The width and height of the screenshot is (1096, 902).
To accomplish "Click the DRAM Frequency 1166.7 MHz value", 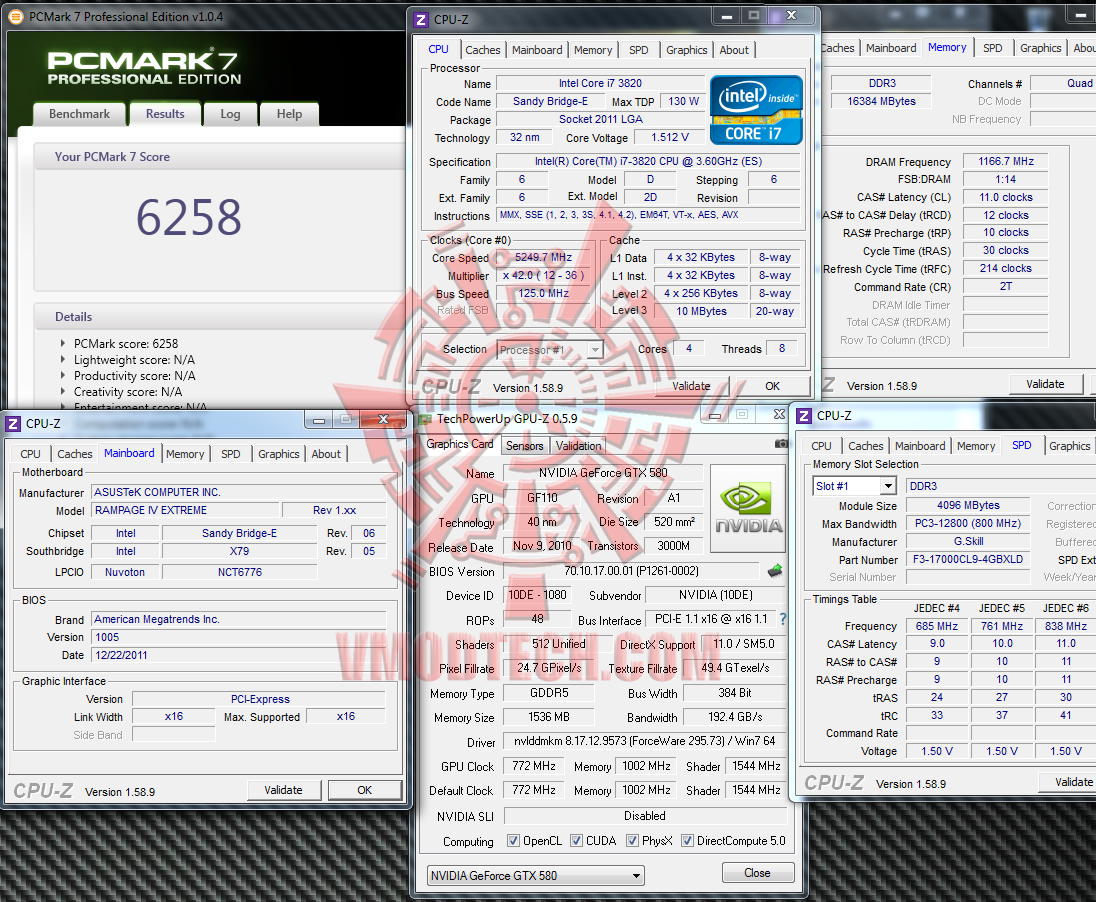I will pos(1005,162).
